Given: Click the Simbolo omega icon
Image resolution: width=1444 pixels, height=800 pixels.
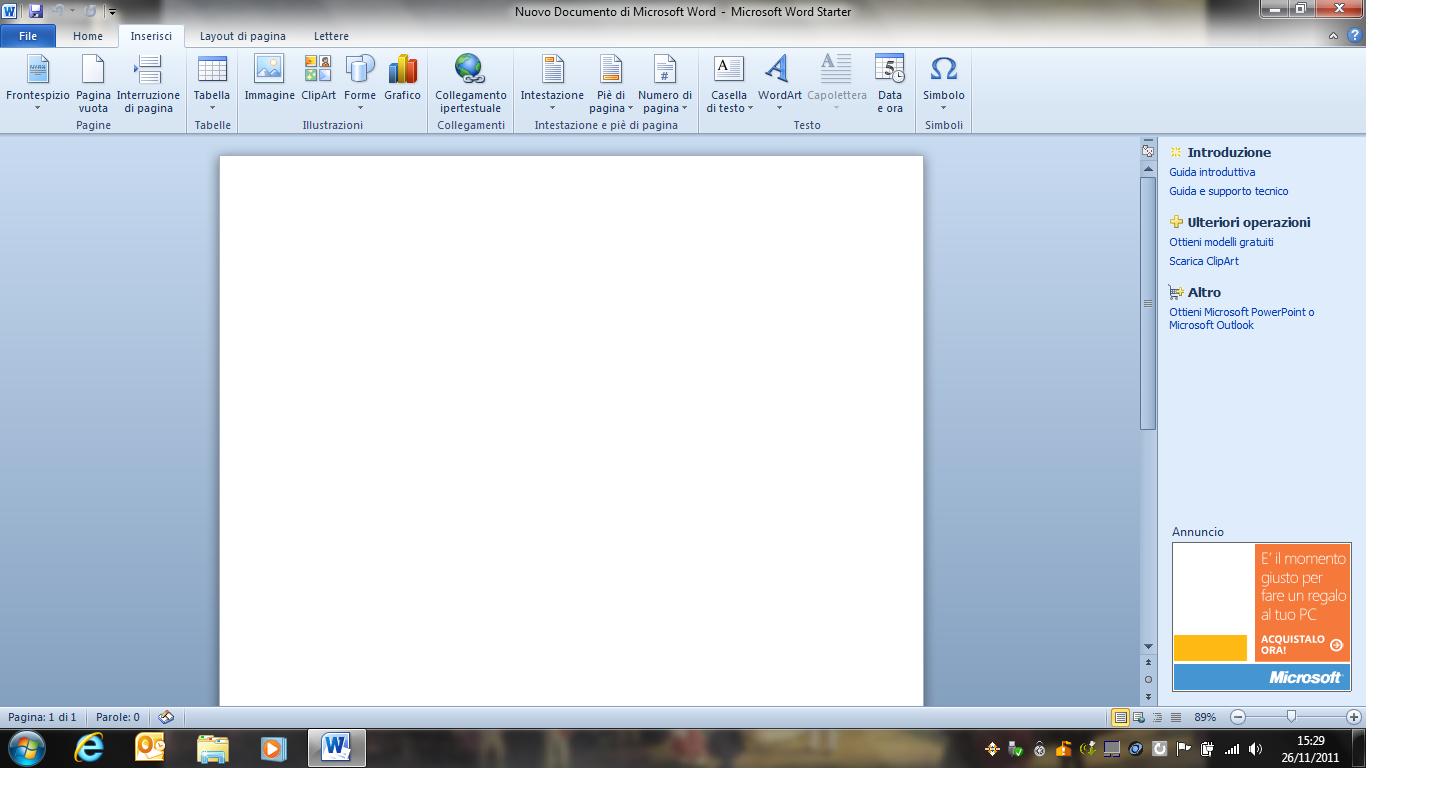Looking at the screenshot, I should point(943,68).
